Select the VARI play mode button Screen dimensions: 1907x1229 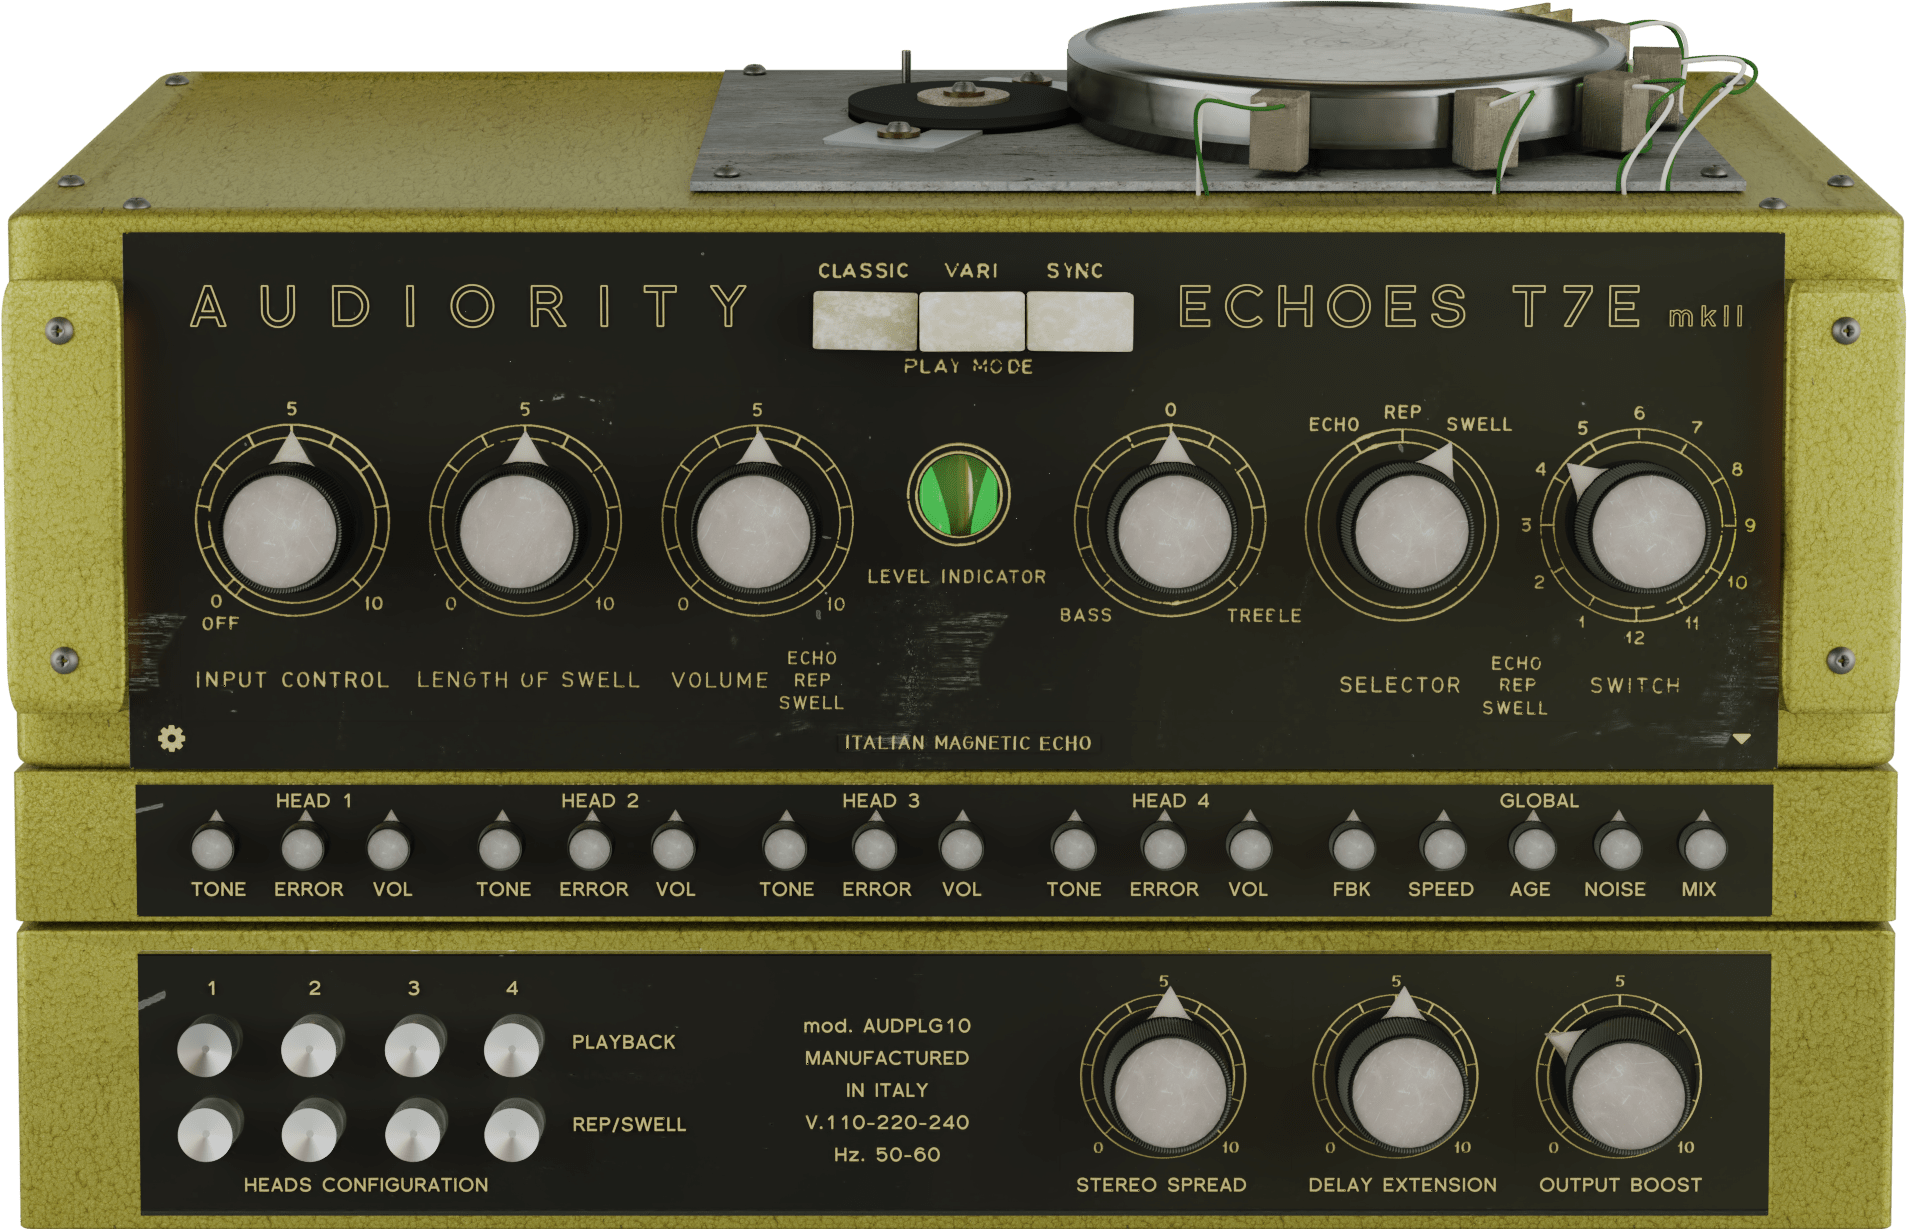(972, 321)
